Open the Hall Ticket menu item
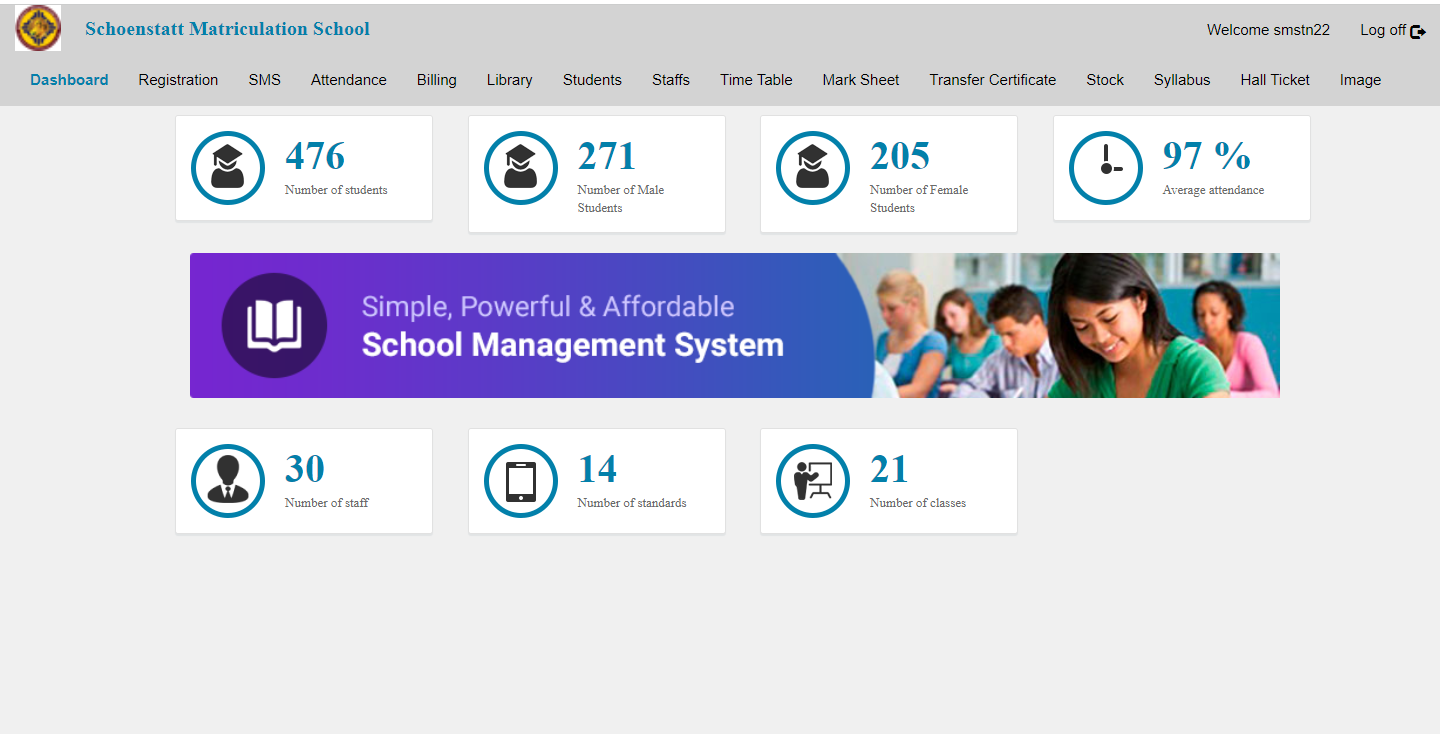 [x=1275, y=80]
